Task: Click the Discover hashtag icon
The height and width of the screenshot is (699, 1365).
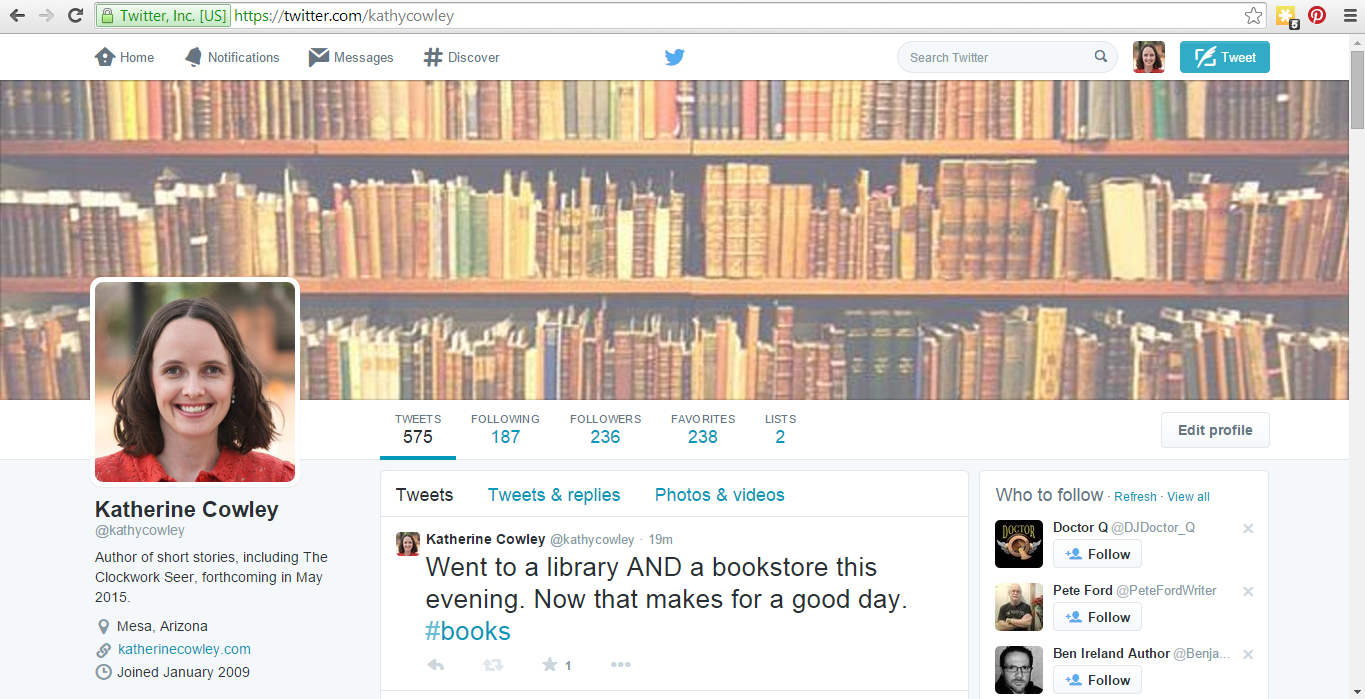Action: coord(433,57)
